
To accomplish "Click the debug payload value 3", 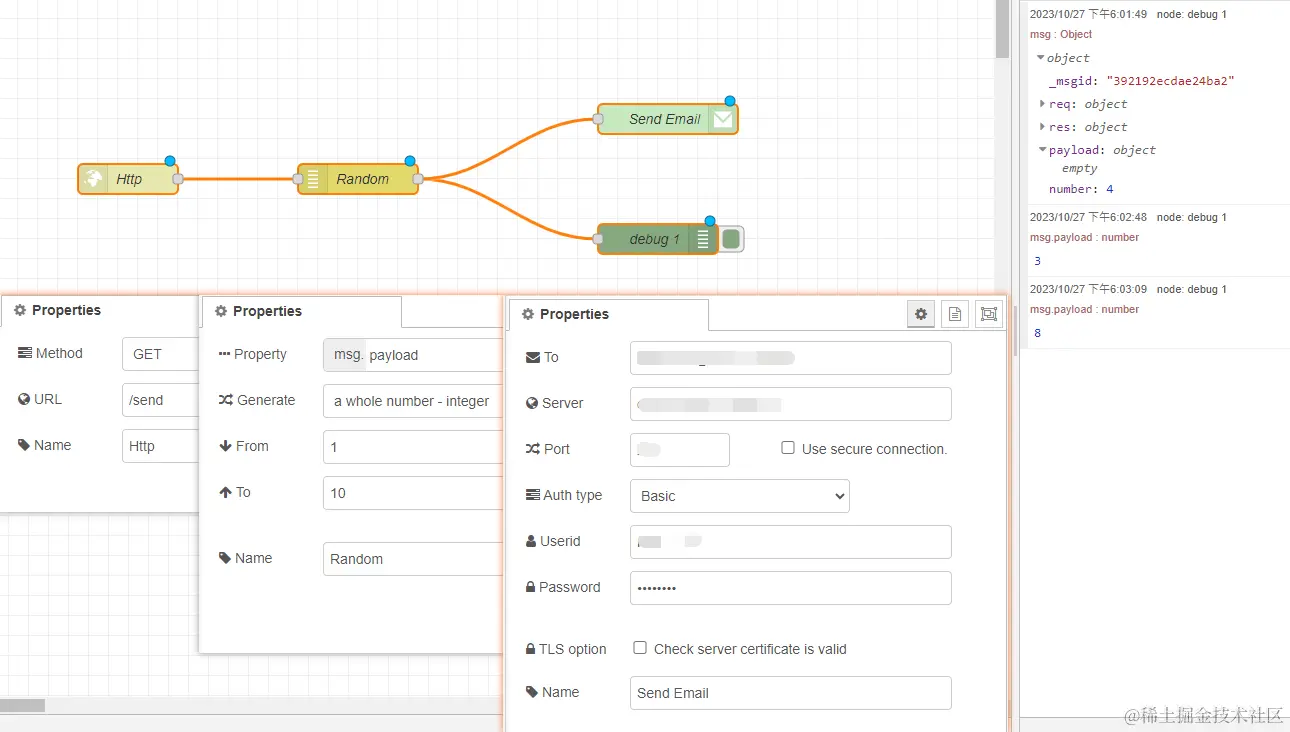I will pyautogui.click(x=1037, y=261).
